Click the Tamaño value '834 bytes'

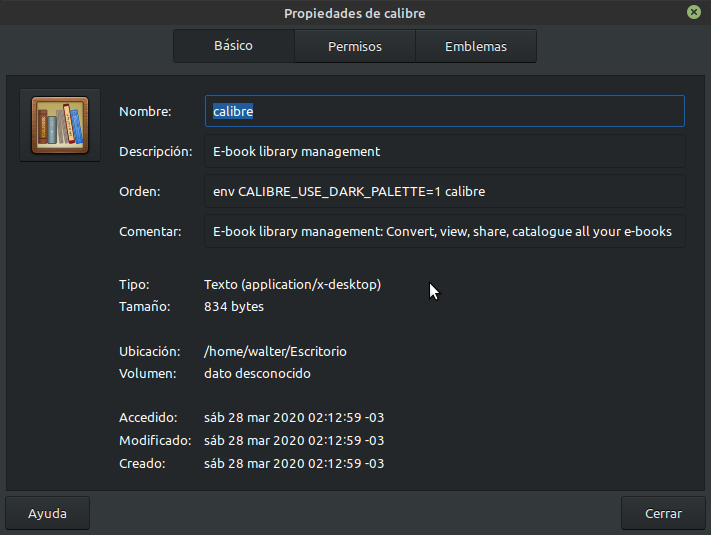pos(234,307)
